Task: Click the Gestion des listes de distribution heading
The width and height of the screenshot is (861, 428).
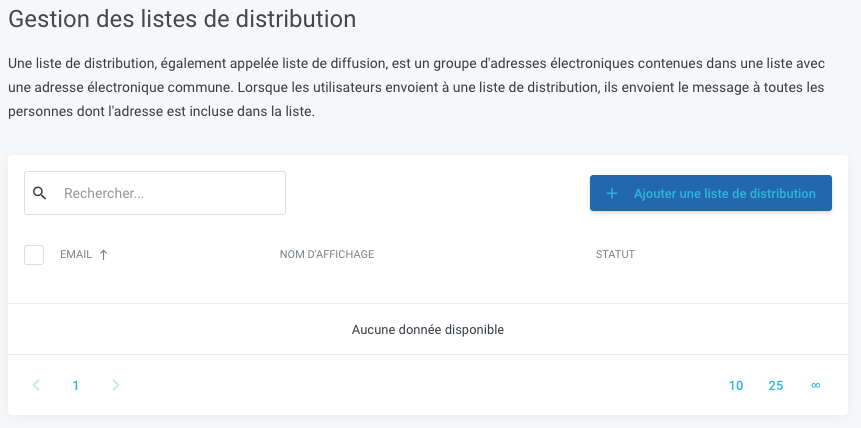Action: point(182,19)
